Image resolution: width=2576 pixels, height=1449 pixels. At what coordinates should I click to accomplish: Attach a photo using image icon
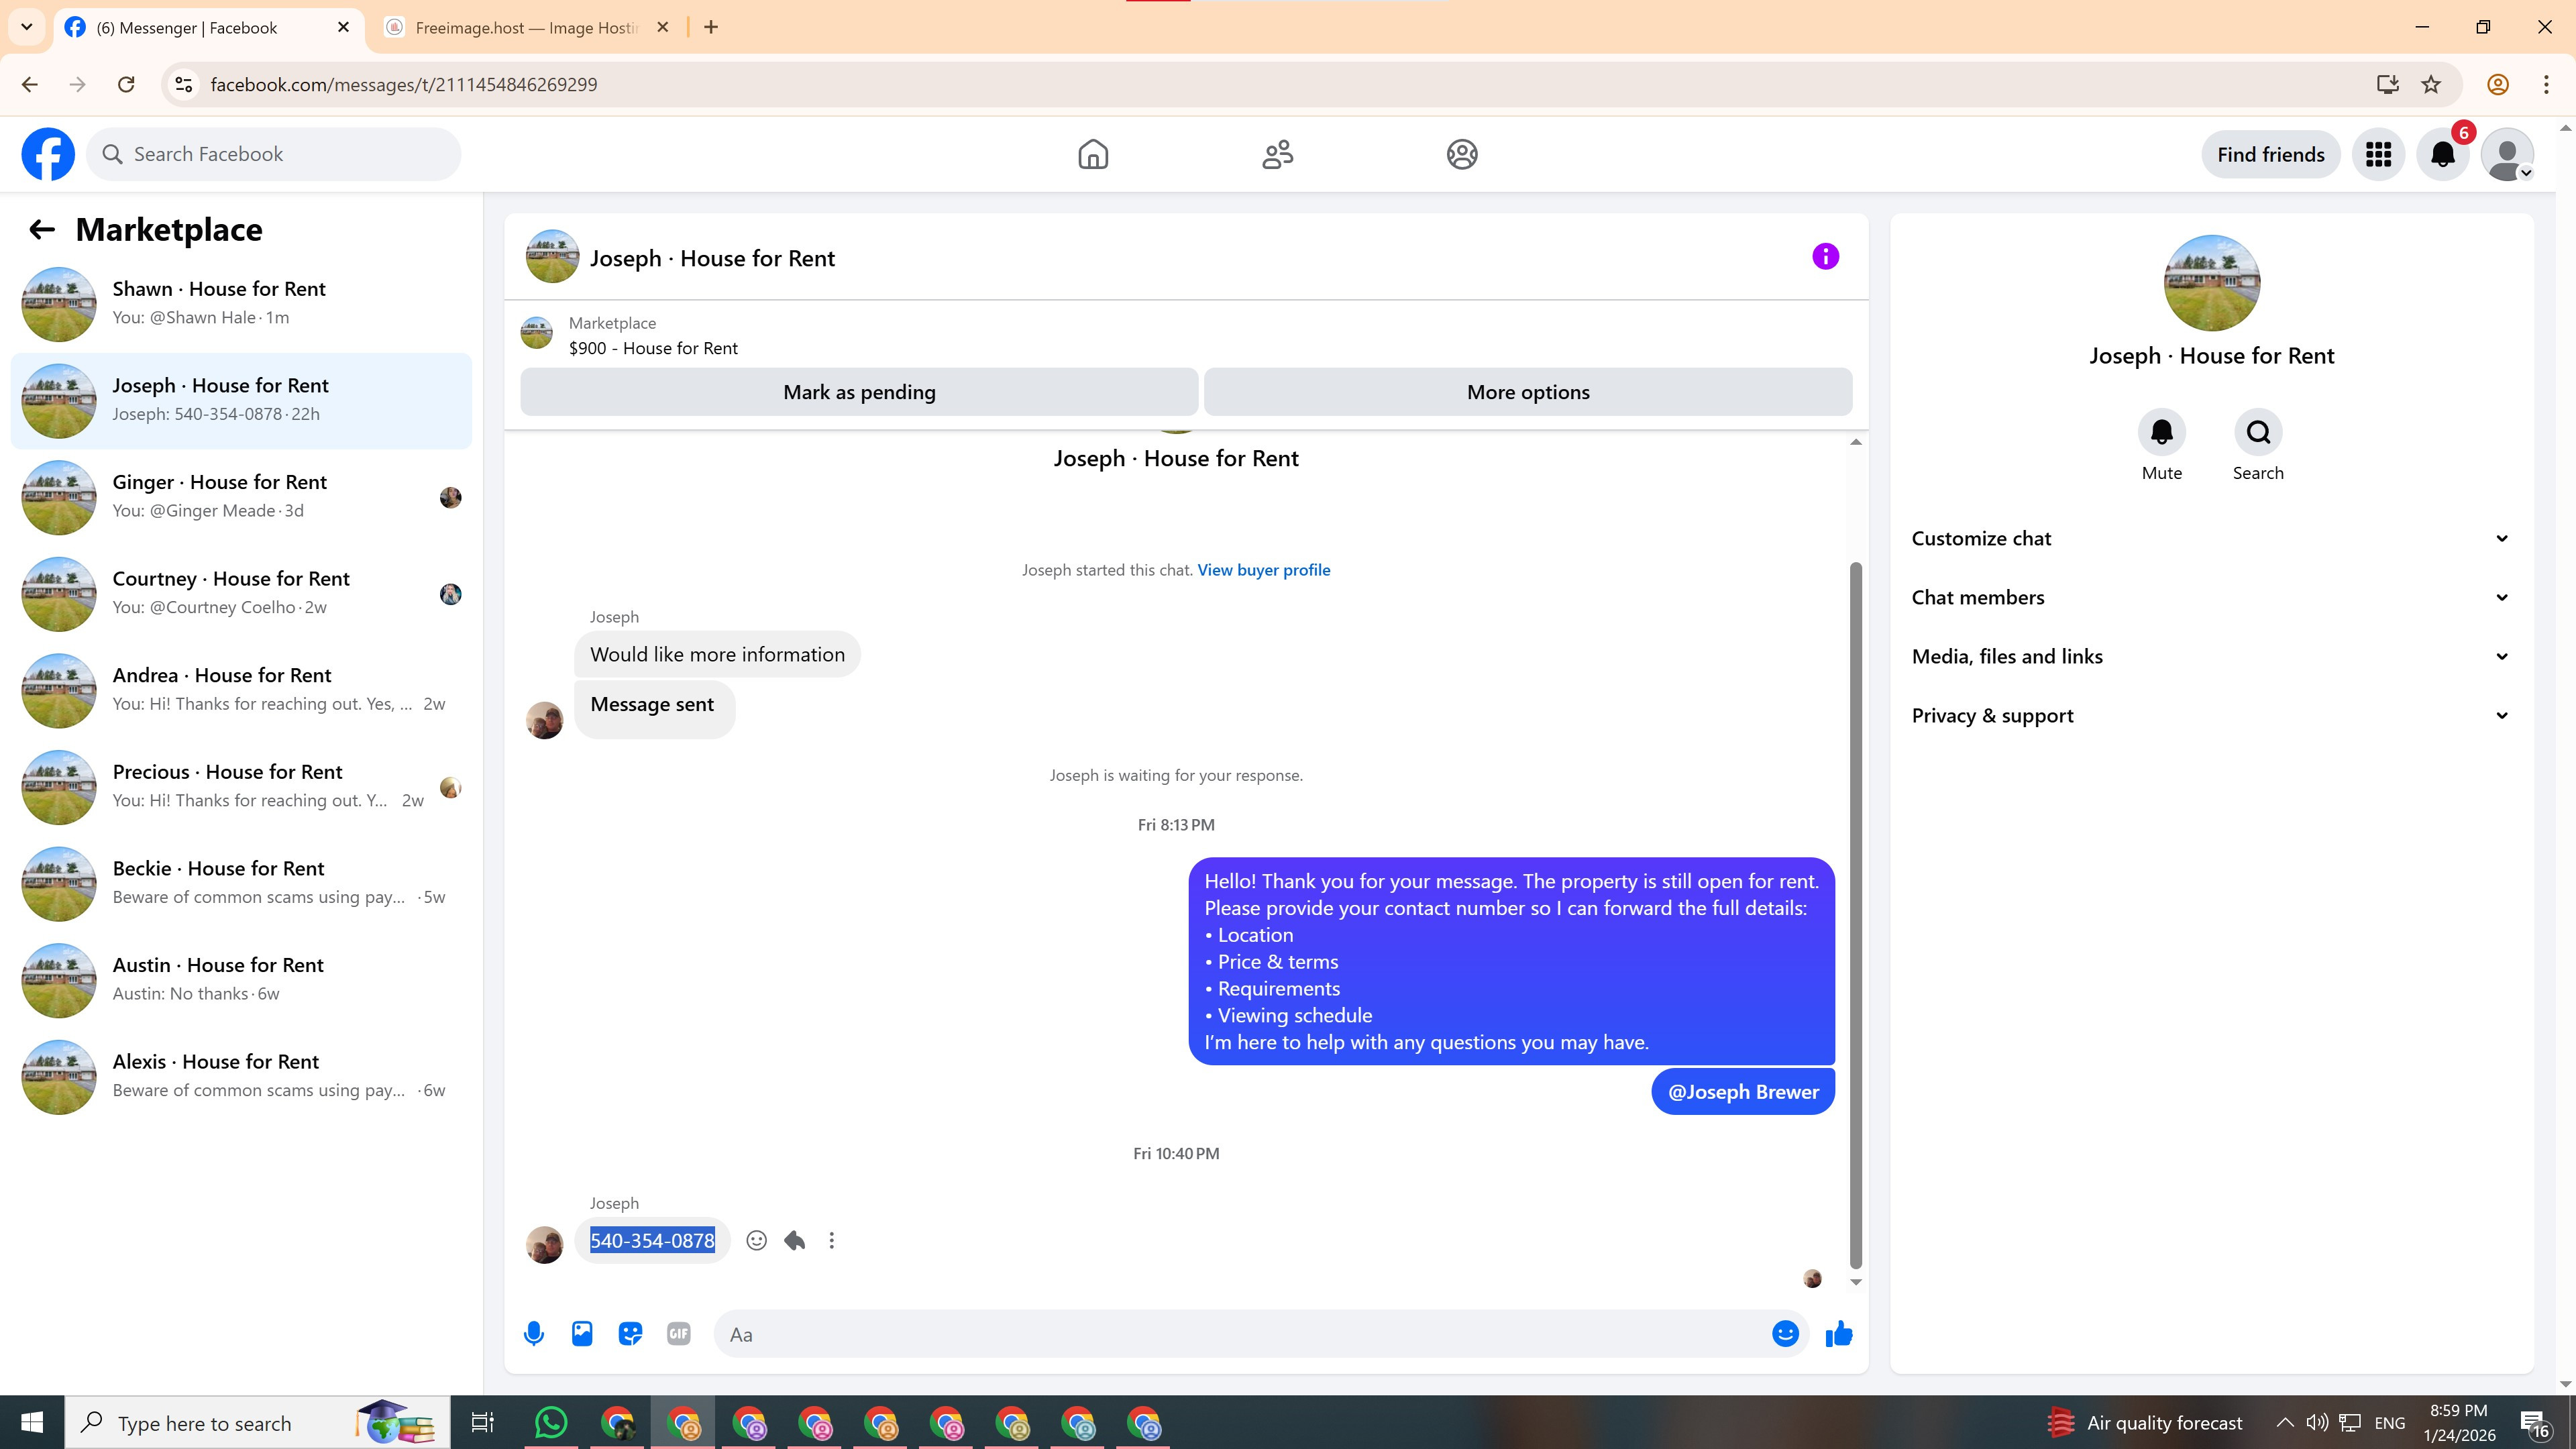click(582, 1333)
